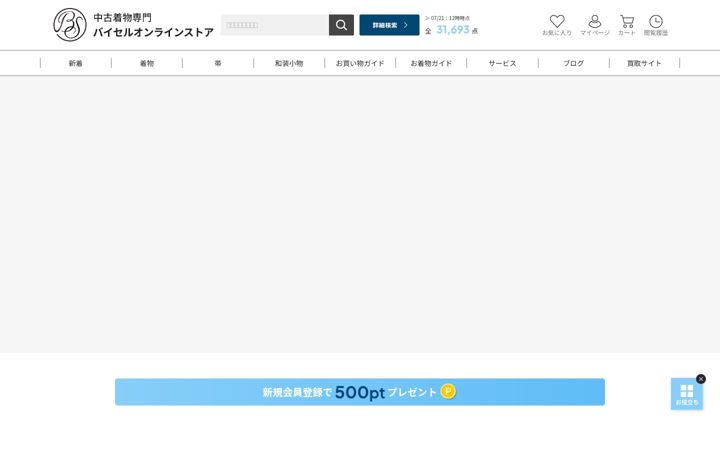The height and width of the screenshot is (450, 720).
Task: Click the 500pt new member registration banner
Action: pyautogui.click(x=360, y=392)
